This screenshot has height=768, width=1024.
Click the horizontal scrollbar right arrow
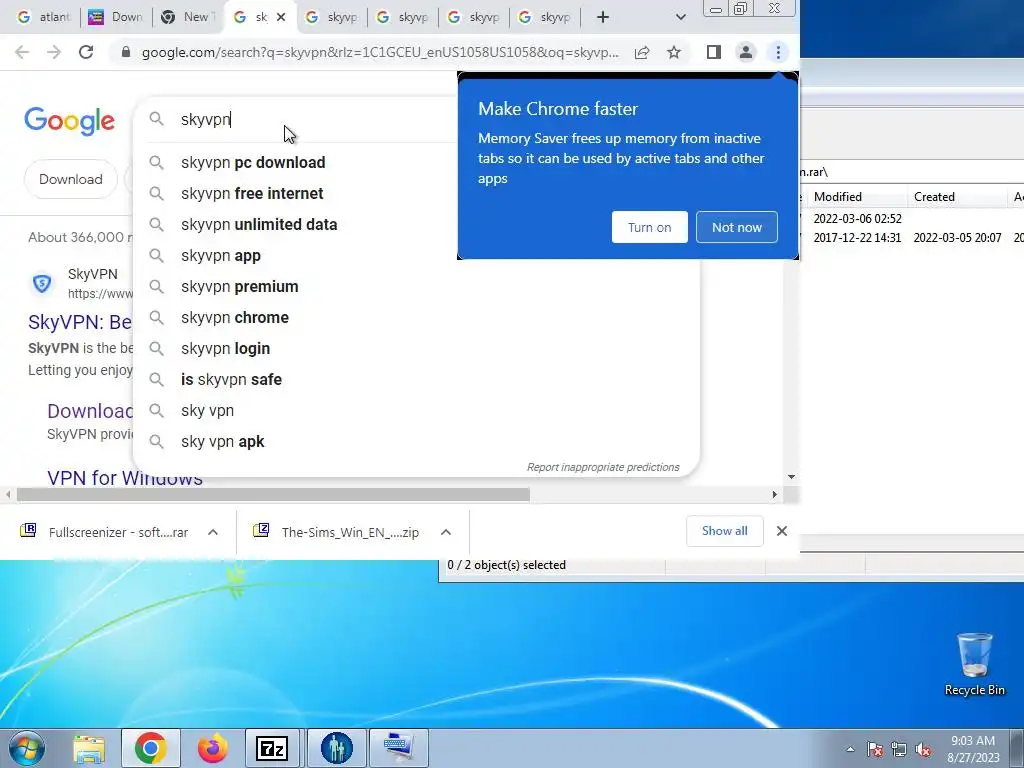click(x=775, y=495)
